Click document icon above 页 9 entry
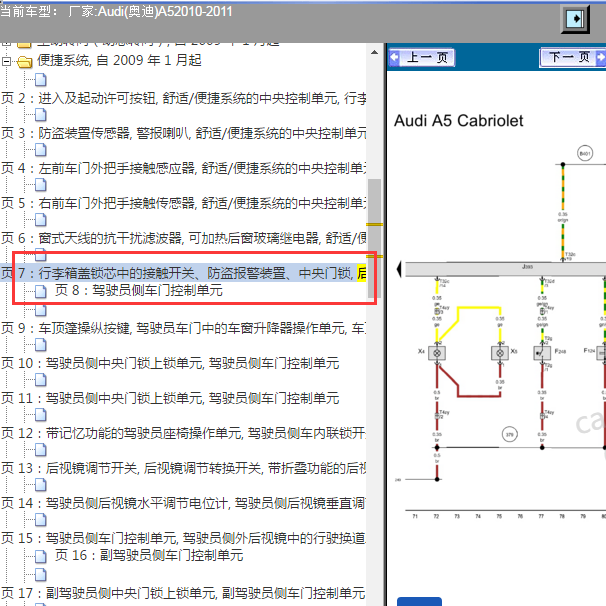This screenshot has width=606, height=606. click(x=41, y=310)
